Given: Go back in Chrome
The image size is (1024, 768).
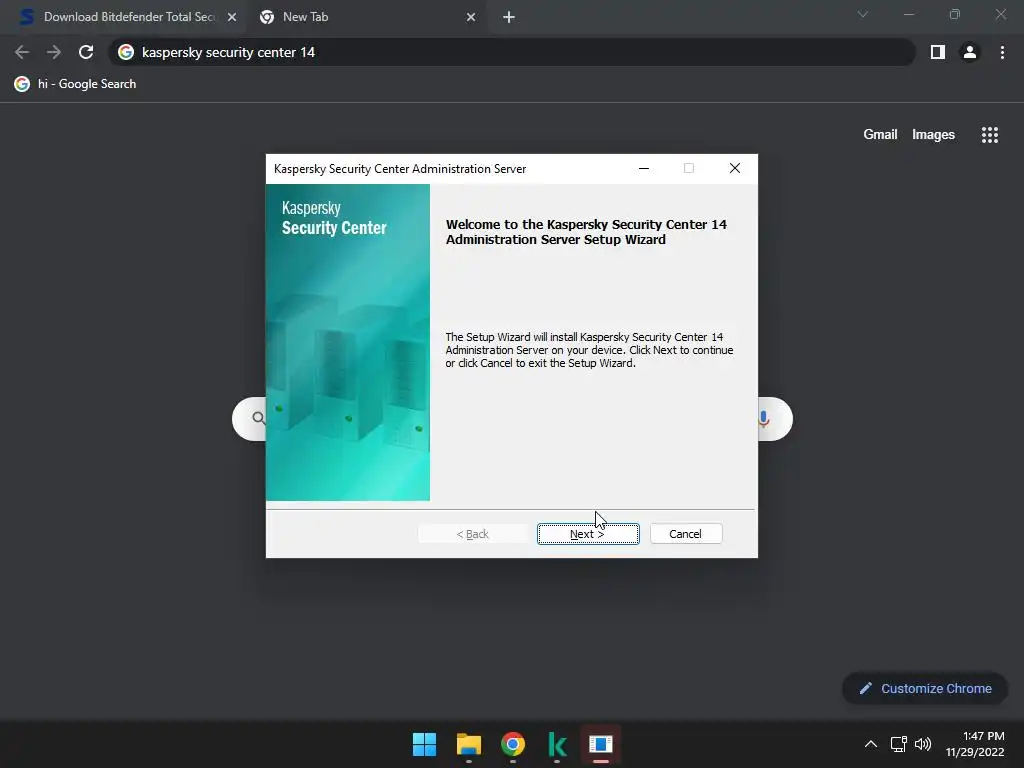Looking at the screenshot, I should [x=22, y=52].
